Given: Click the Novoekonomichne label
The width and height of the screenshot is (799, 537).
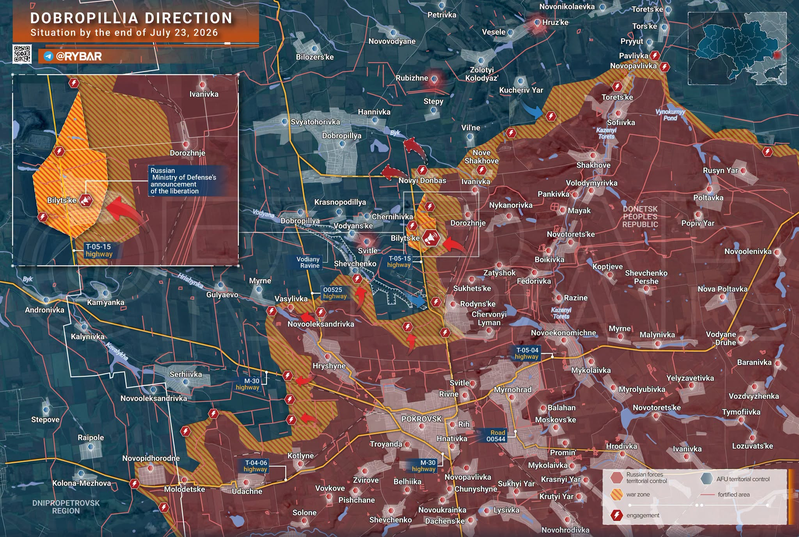Looking at the screenshot, I should (564, 333).
